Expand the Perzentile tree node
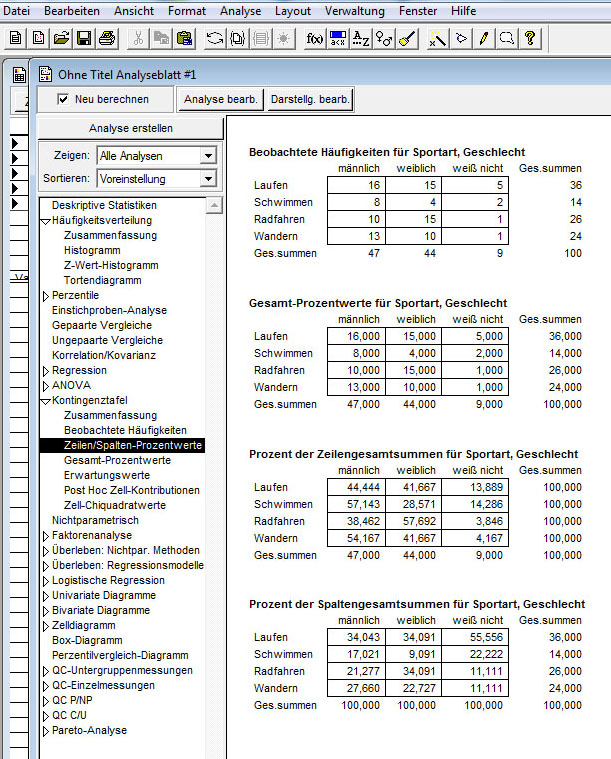The width and height of the screenshot is (611, 759). pyautogui.click(x=46, y=296)
